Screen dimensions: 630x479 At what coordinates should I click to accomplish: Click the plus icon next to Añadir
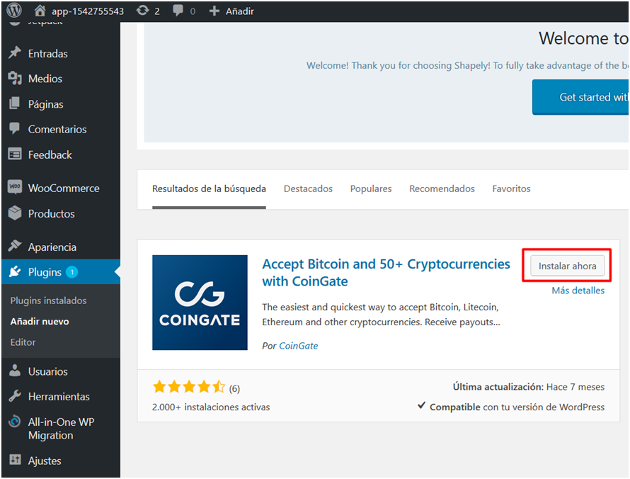(x=215, y=11)
